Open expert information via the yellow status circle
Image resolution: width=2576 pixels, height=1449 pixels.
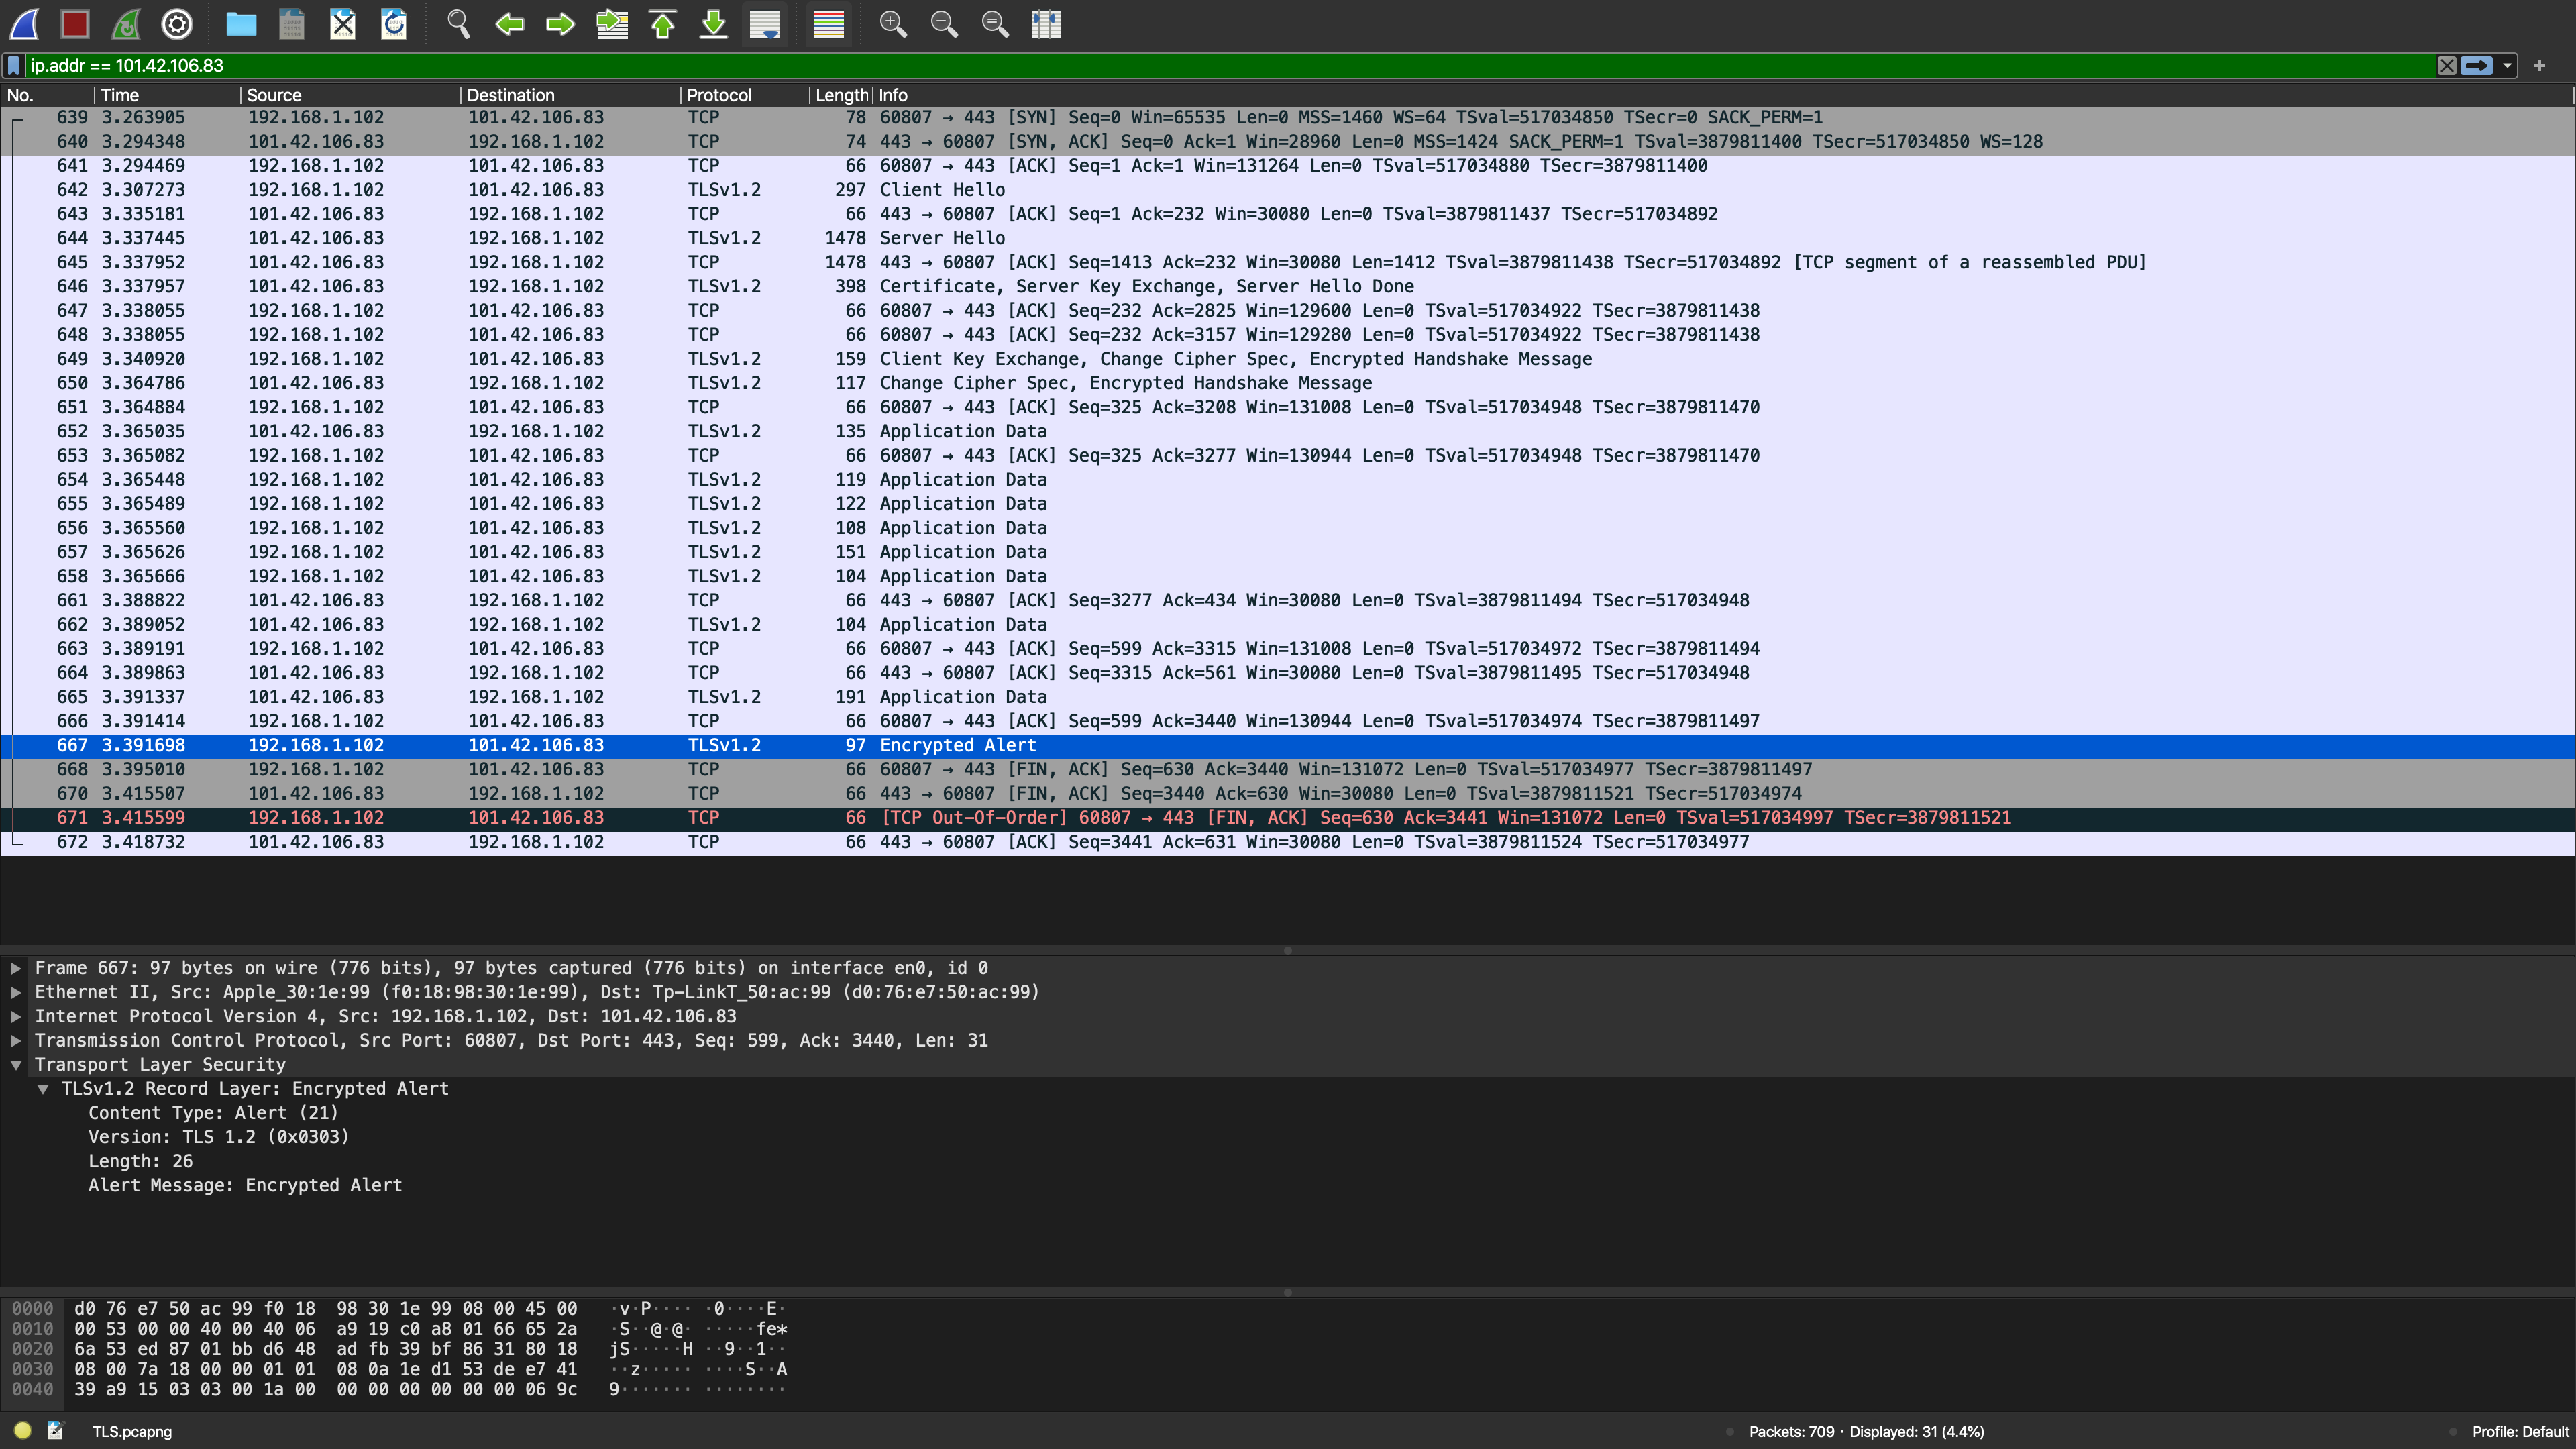(23, 1431)
